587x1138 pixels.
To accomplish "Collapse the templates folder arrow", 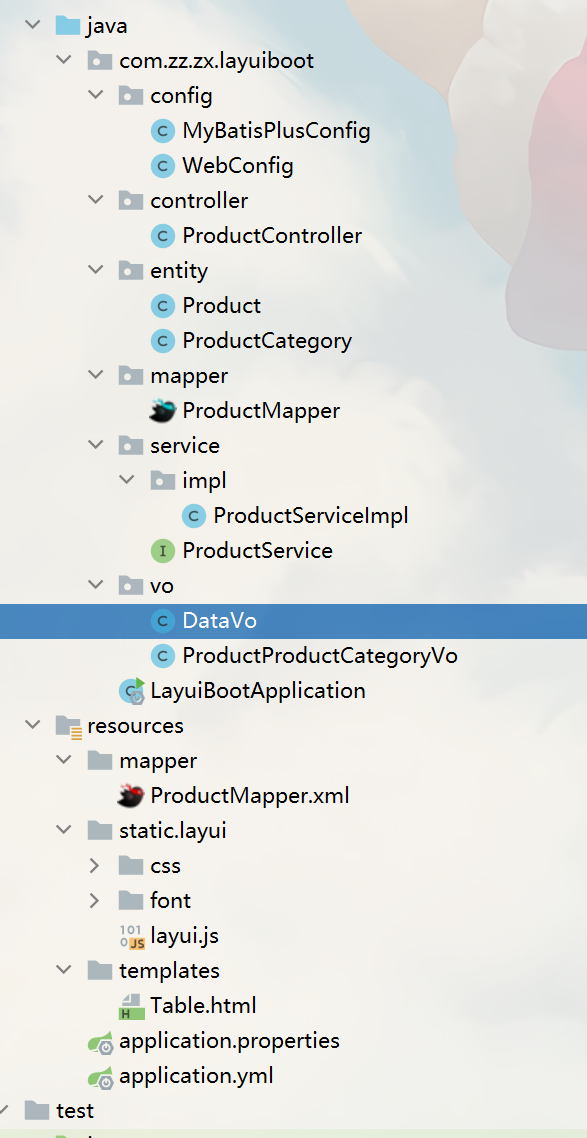I will tap(63, 970).
